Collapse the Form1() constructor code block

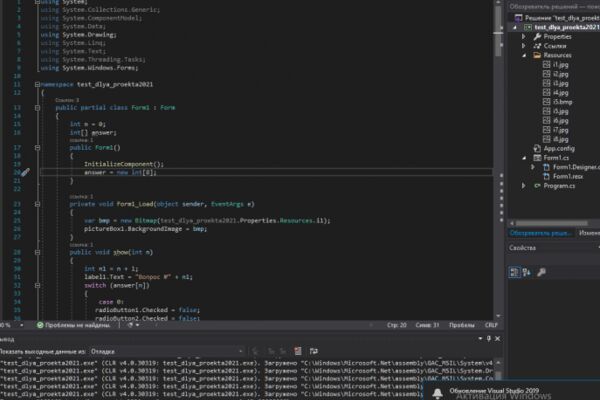(x=37, y=148)
